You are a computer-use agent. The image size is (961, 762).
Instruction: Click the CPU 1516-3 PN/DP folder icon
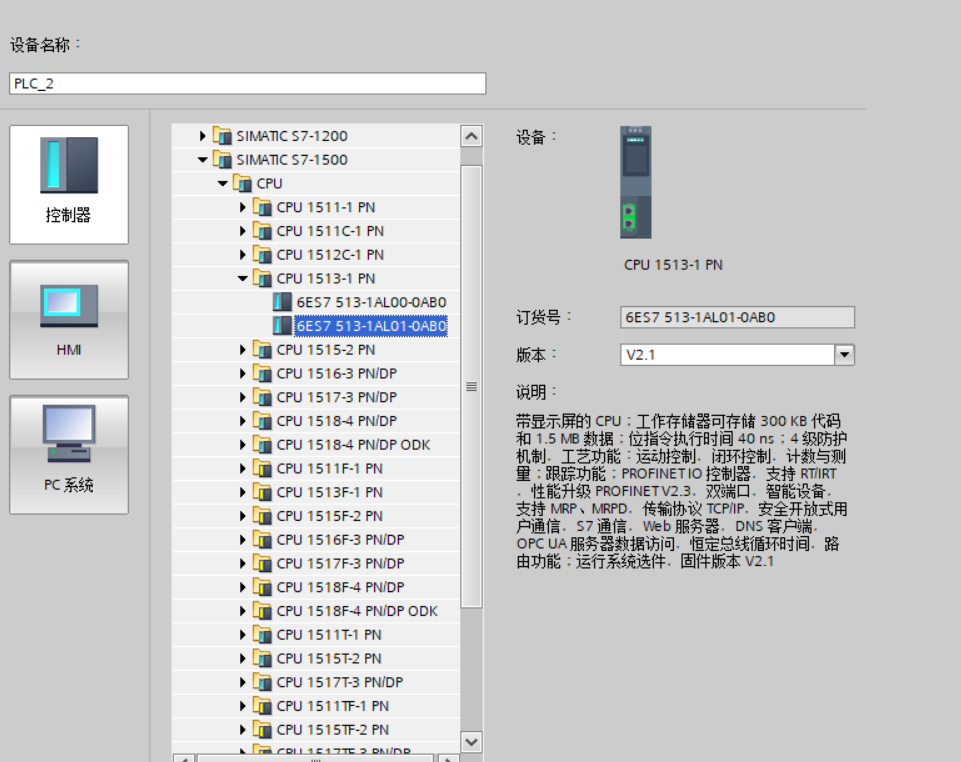(x=262, y=373)
